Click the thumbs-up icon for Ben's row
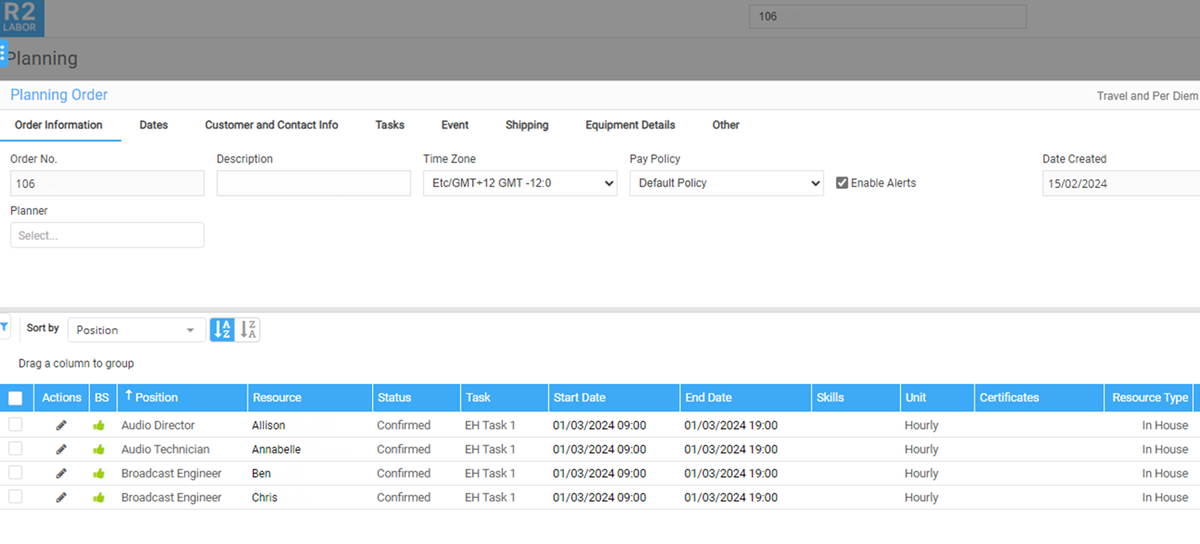The image size is (1200, 544). click(x=99, y=474)
